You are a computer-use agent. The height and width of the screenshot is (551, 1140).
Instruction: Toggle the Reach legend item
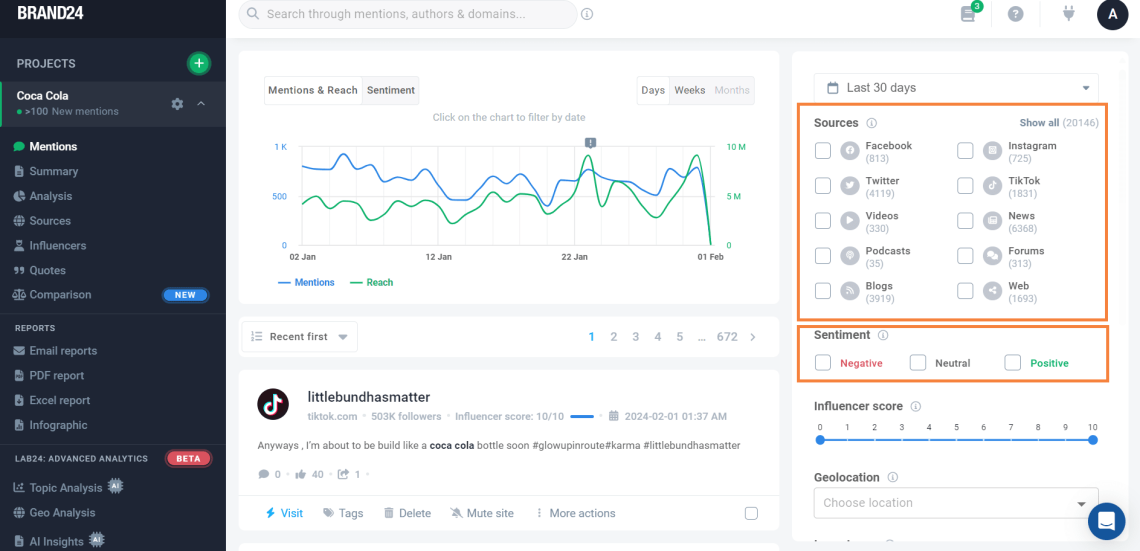(372, 282)
